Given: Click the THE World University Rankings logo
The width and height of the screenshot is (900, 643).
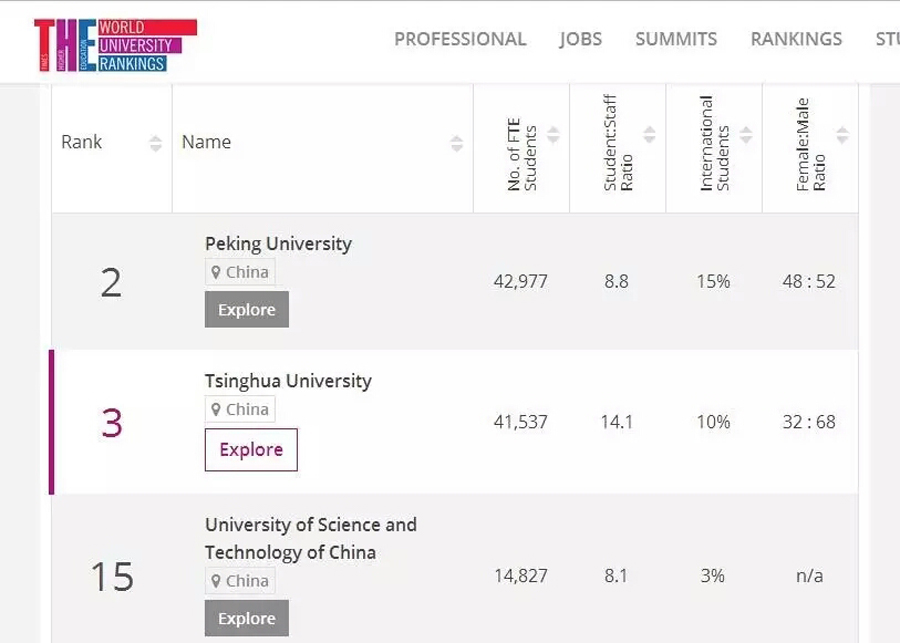Looking at the screenshot, I should [x=115, y=44].
